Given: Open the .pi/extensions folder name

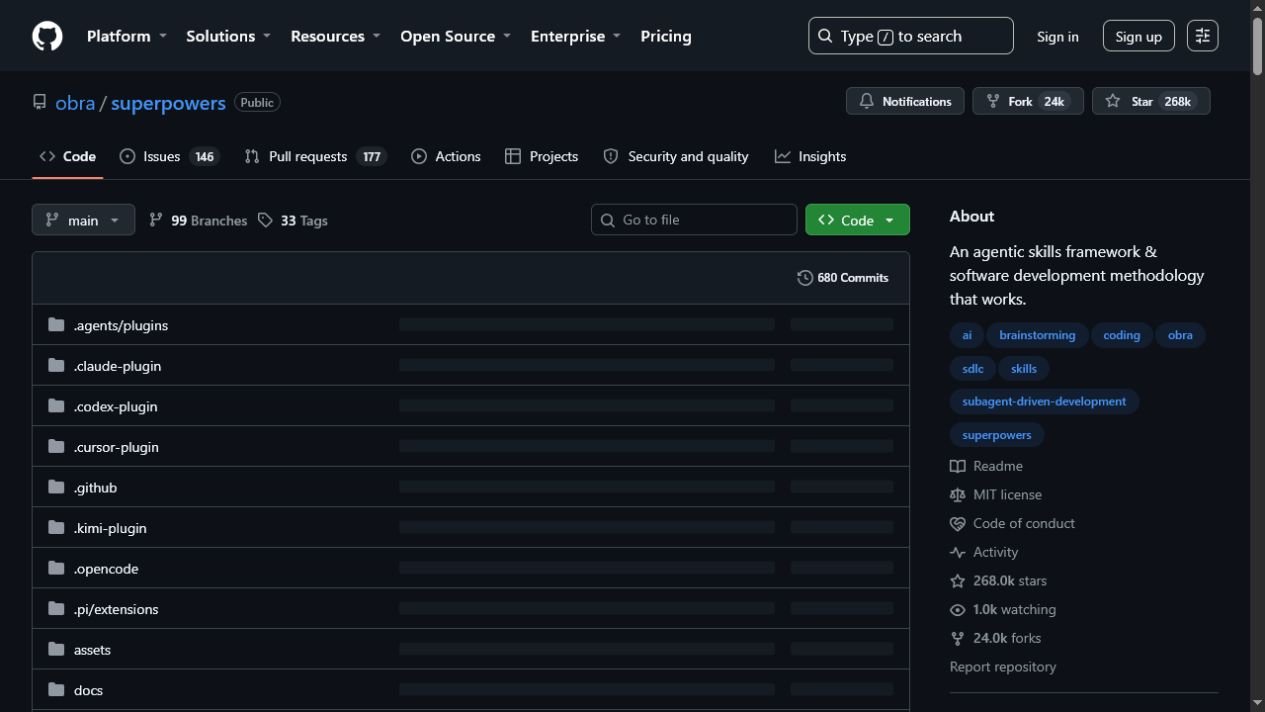Looking at the screenshot, I should pos(116,609).
